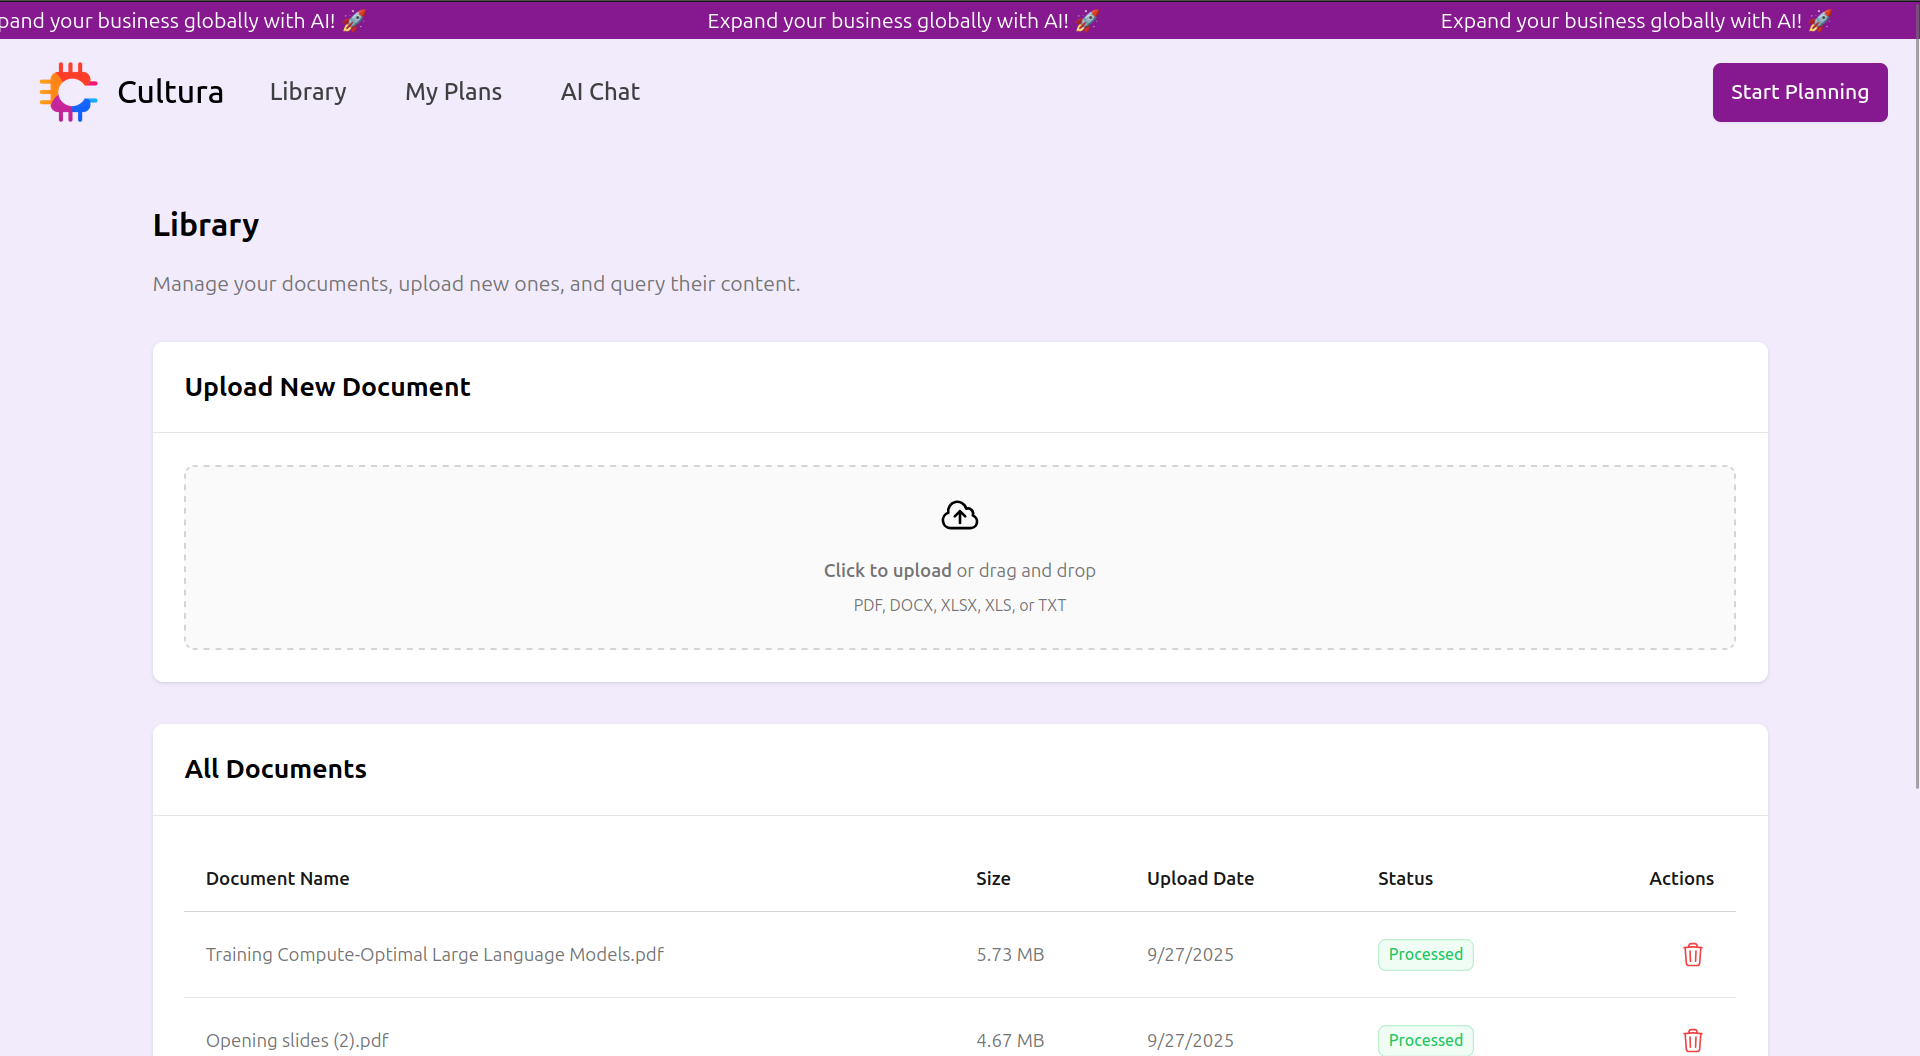Click the upload date of Training Compute-Optimal
Image resolution: width=1920 pixels, height=1056 pixels.
[1190, 954]
